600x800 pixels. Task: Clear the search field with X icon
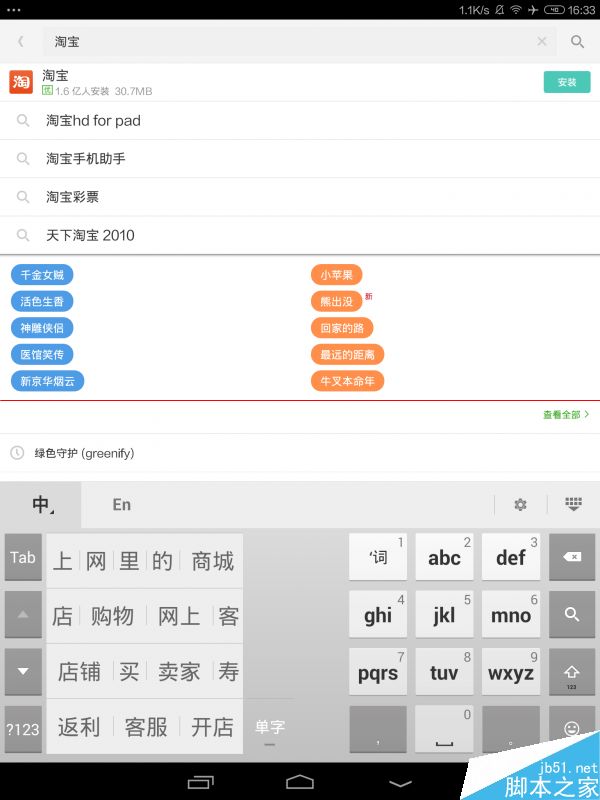(542, 41)
